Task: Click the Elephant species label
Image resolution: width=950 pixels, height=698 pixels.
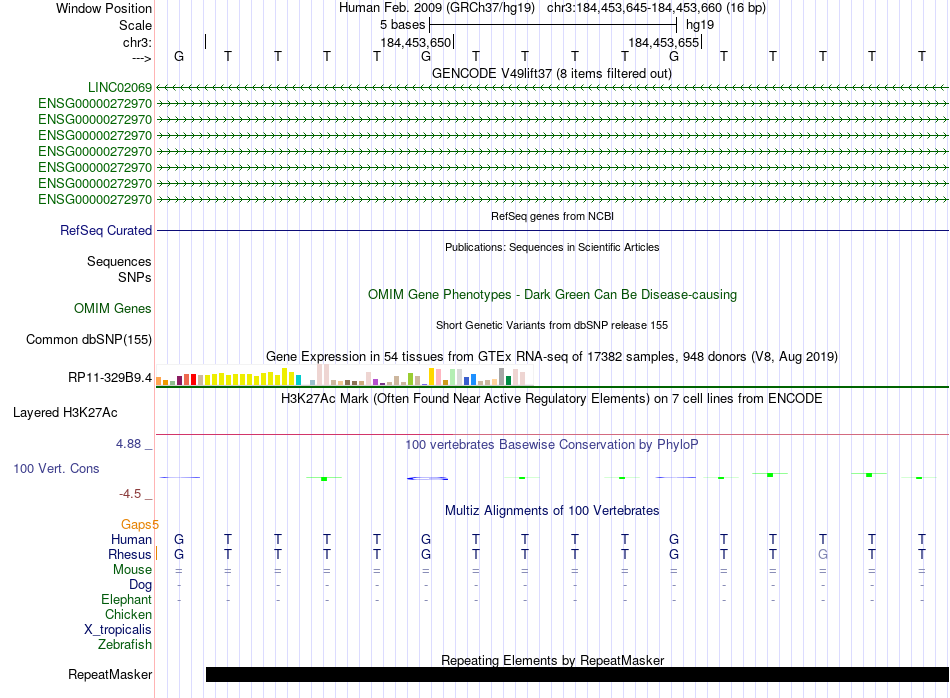Action: pos(127,600)
